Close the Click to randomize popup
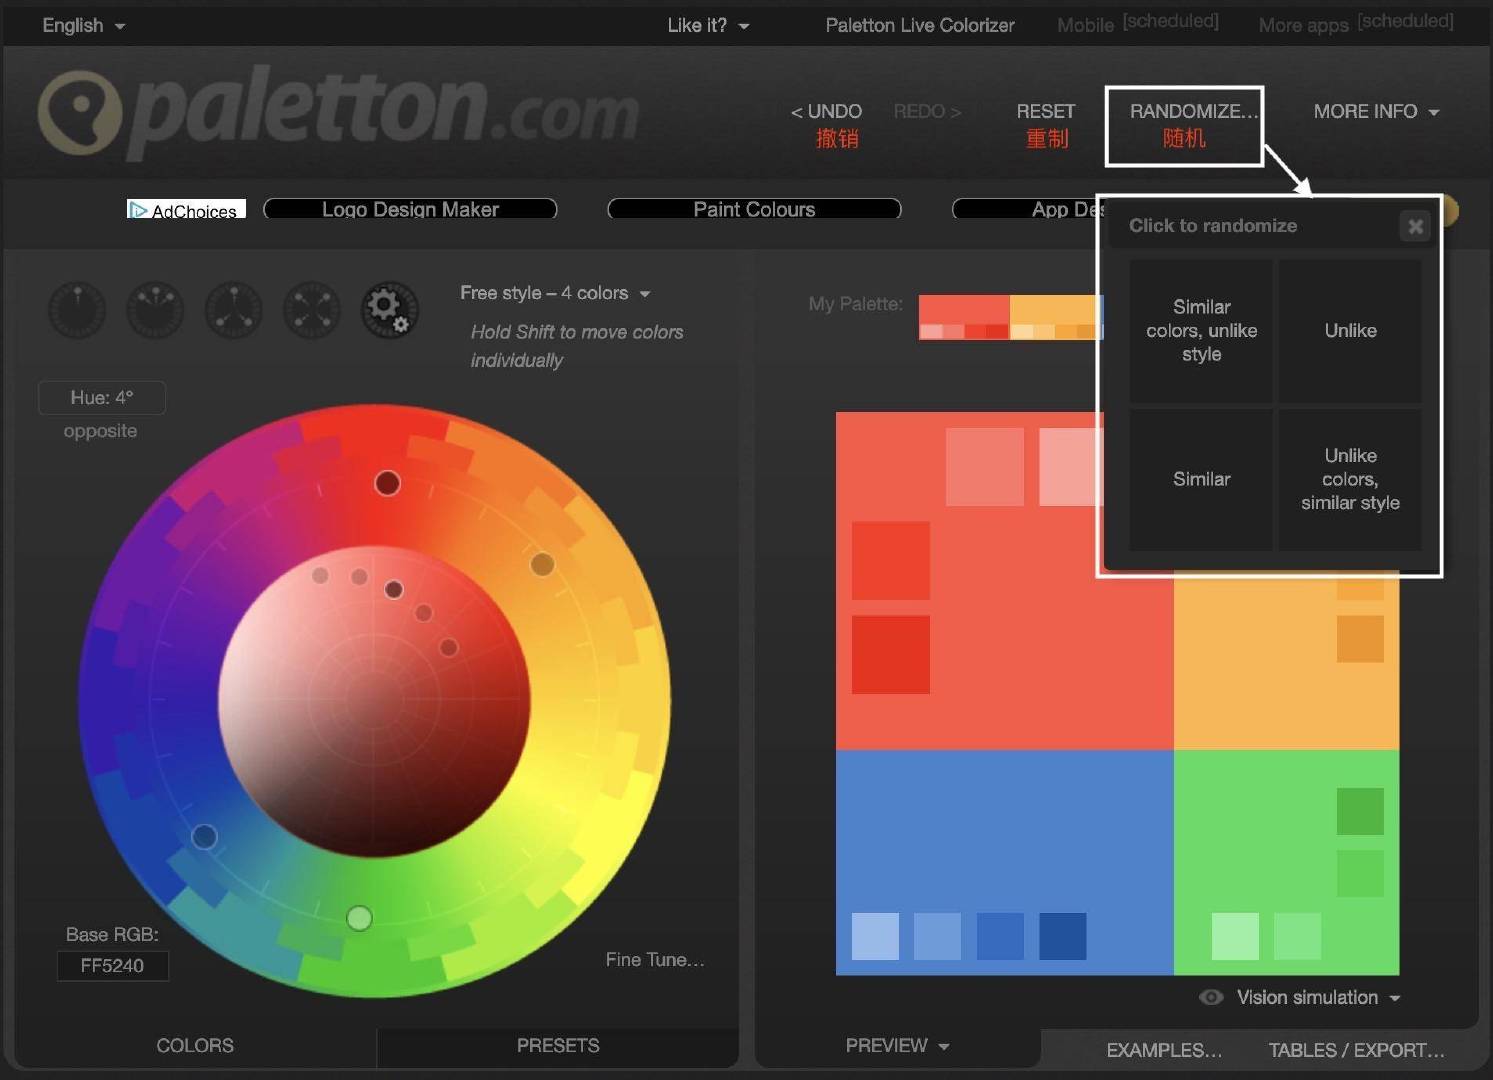 pyautogui.click(x=1415, y=226)
